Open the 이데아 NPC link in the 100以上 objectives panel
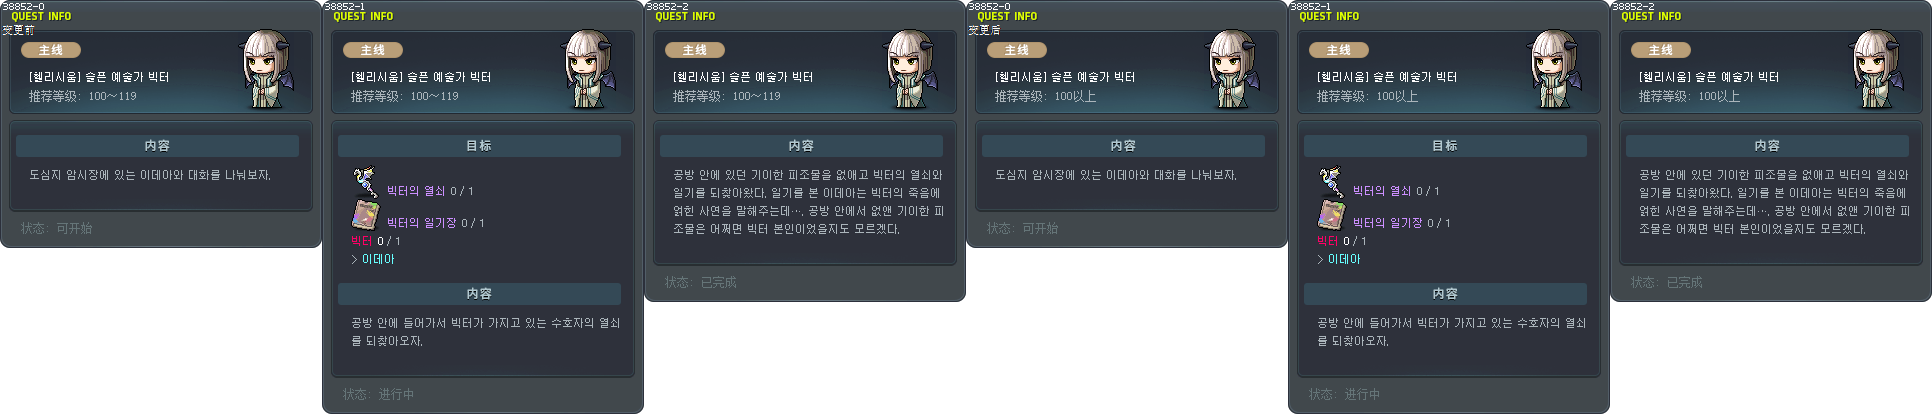 1344,259
